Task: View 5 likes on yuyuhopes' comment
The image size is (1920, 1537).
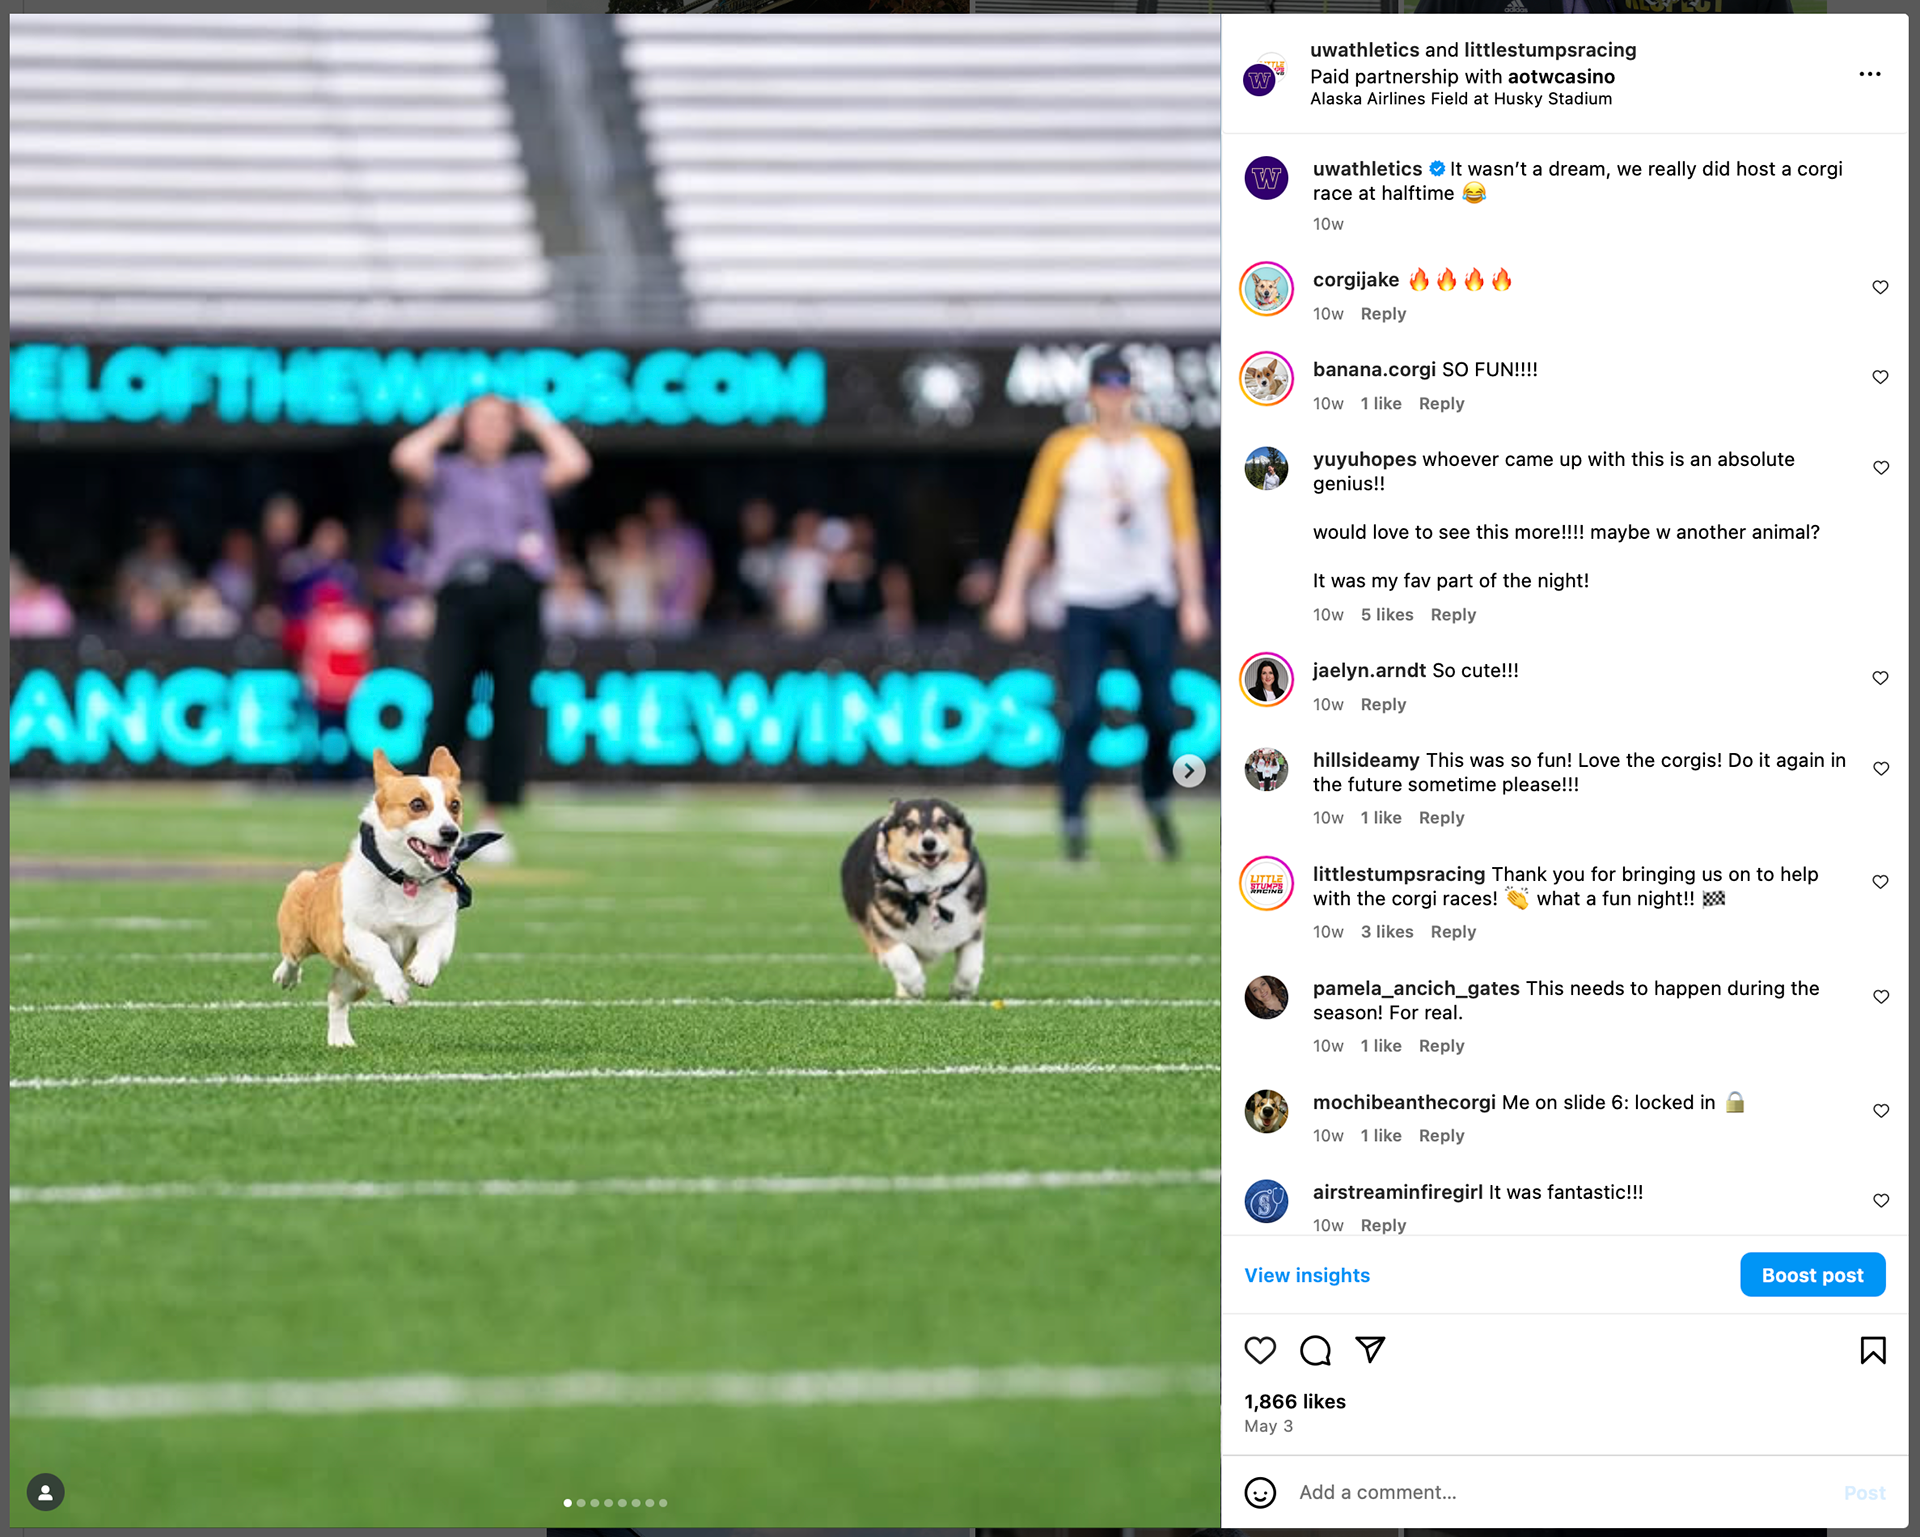Action: (1387, 614)
